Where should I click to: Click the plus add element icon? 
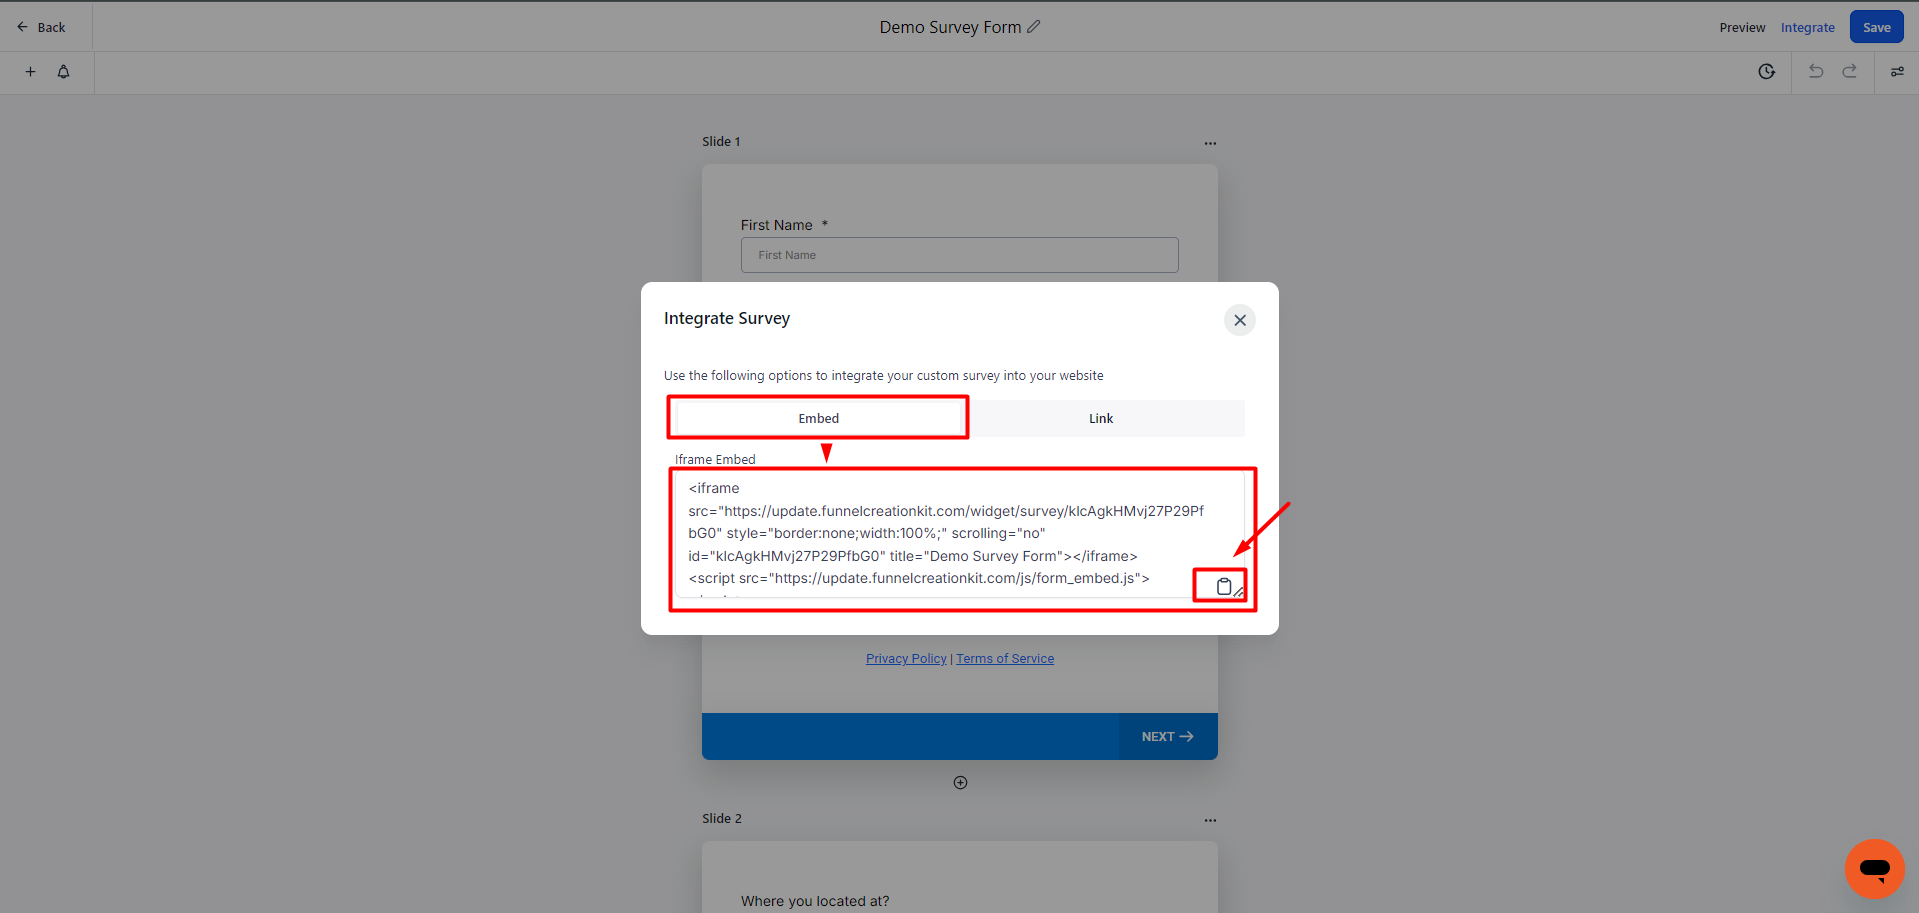(30, 72)
